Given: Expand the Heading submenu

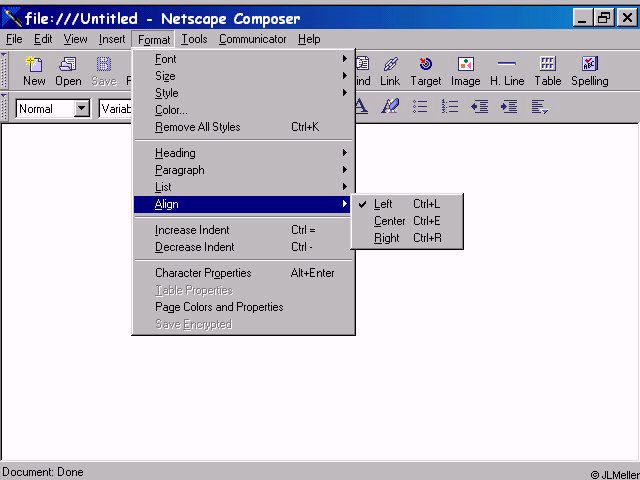Looking at the screenshot, I should [x=243, y=153].
